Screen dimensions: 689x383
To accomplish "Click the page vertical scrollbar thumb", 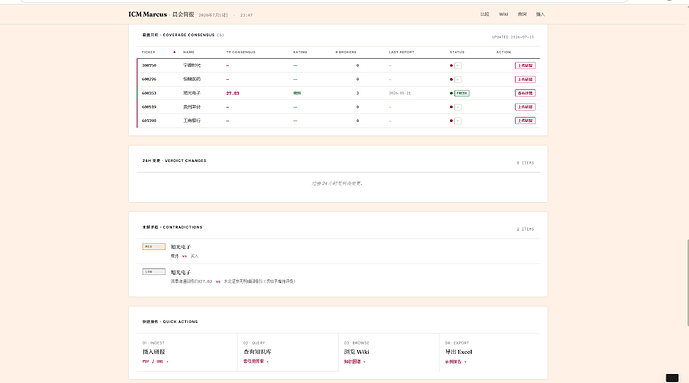I will [x=687, y=283].
